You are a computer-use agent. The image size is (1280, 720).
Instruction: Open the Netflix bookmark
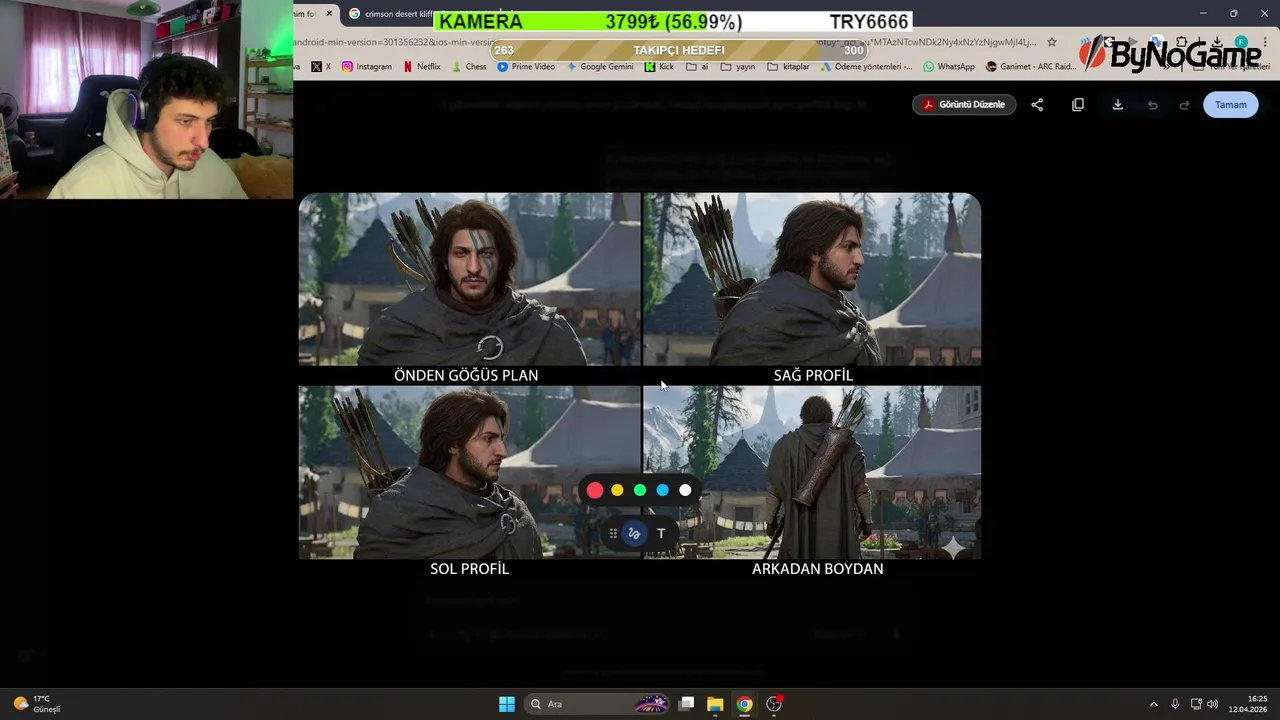tap(422, 67)
